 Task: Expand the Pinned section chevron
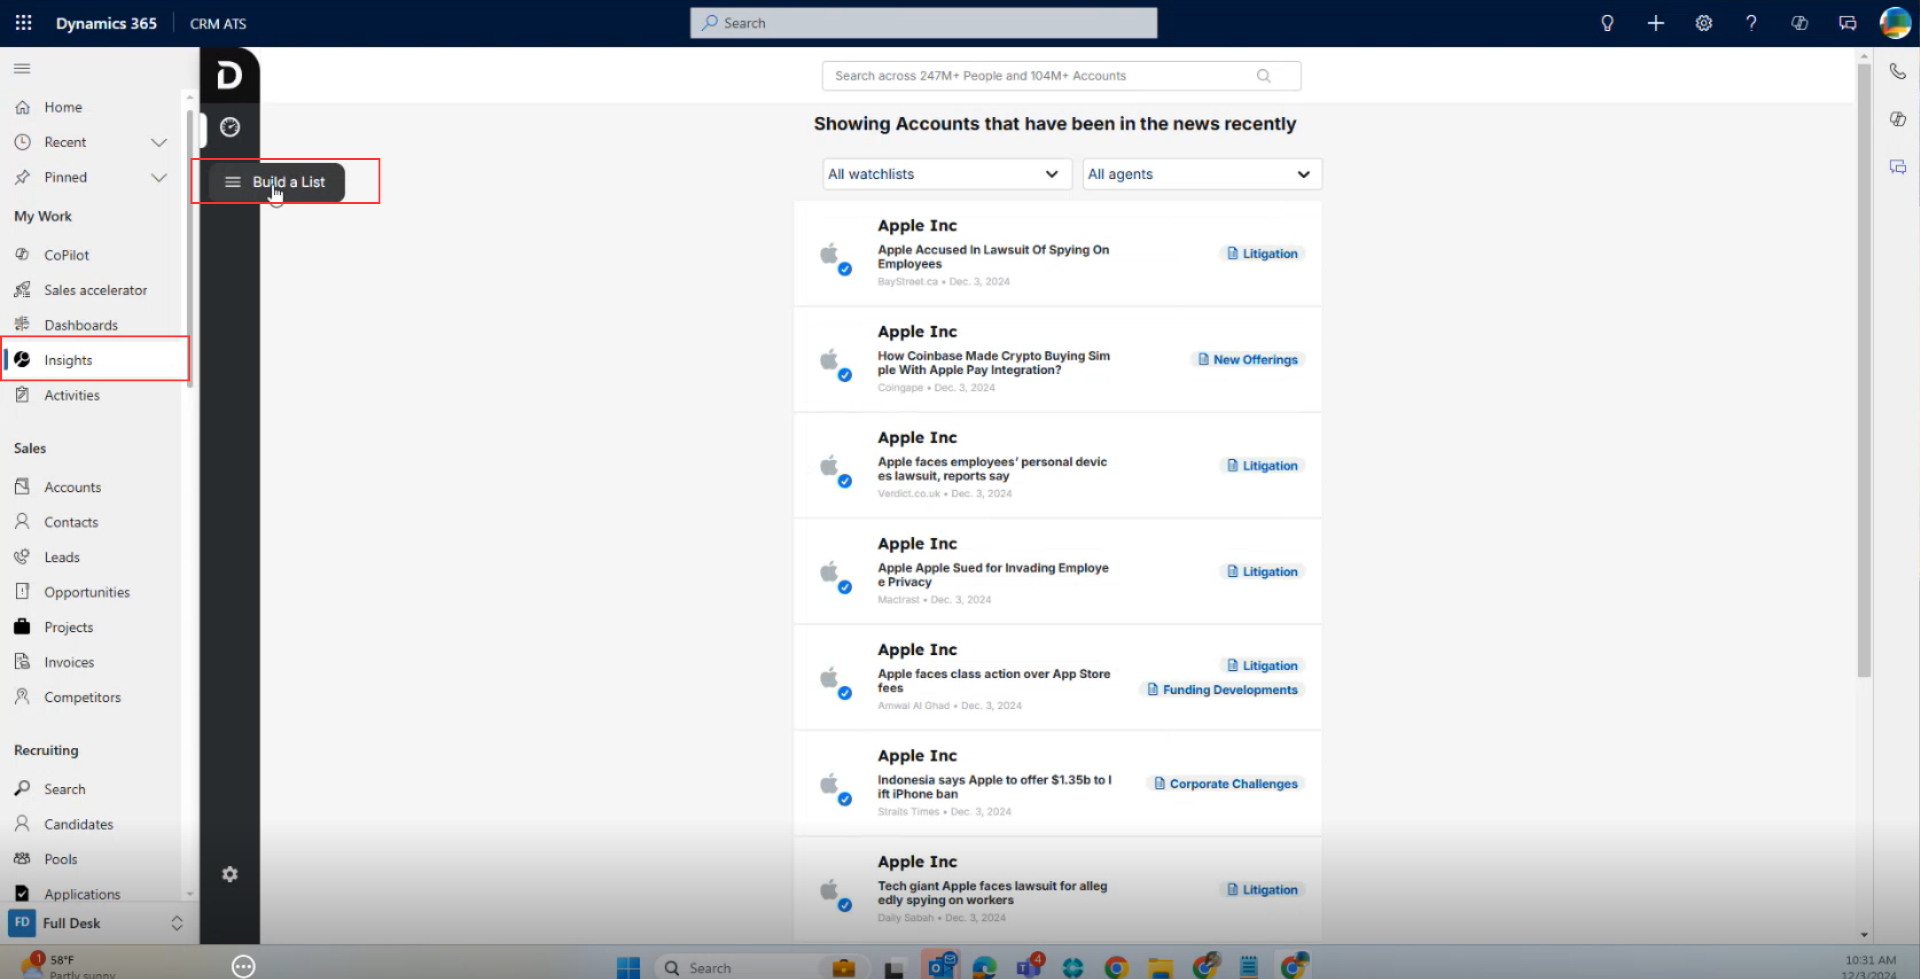(x=158, y=177)
